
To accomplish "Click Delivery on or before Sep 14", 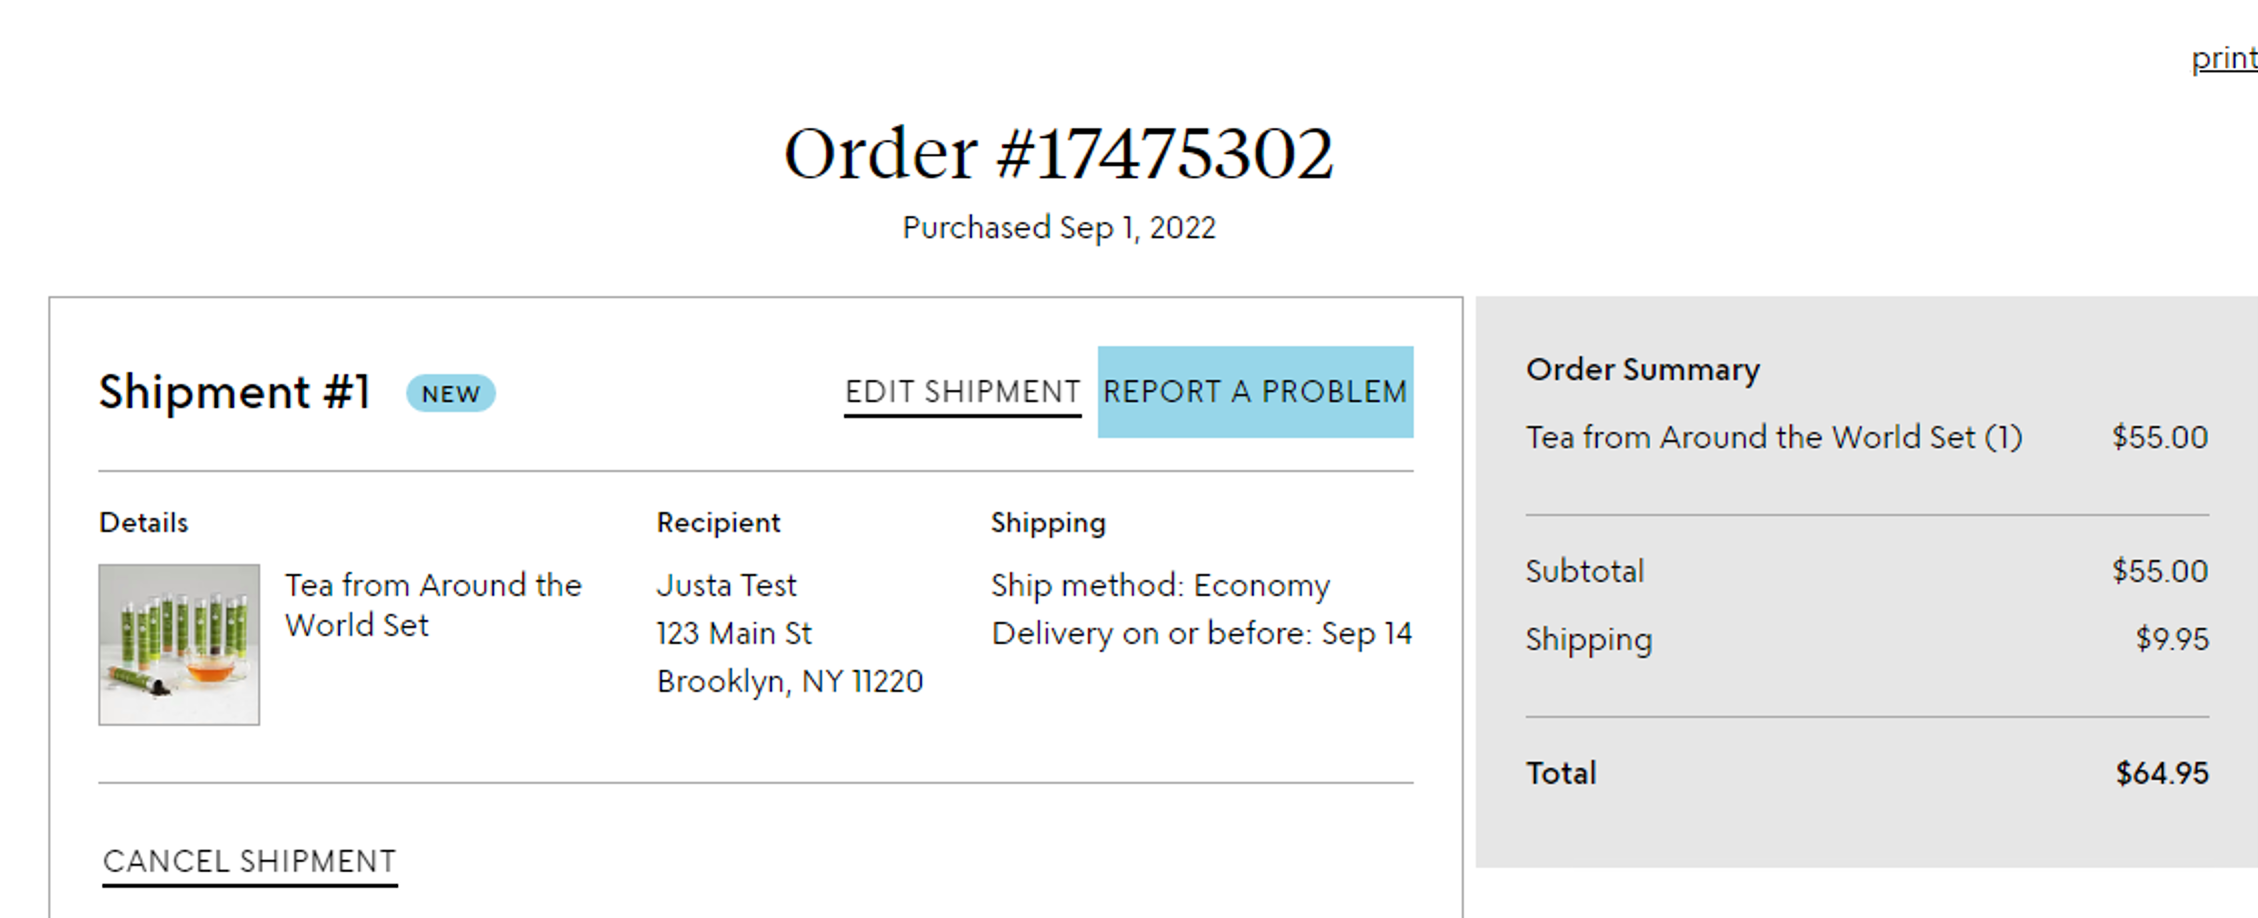I will [x=1201, y=633].
